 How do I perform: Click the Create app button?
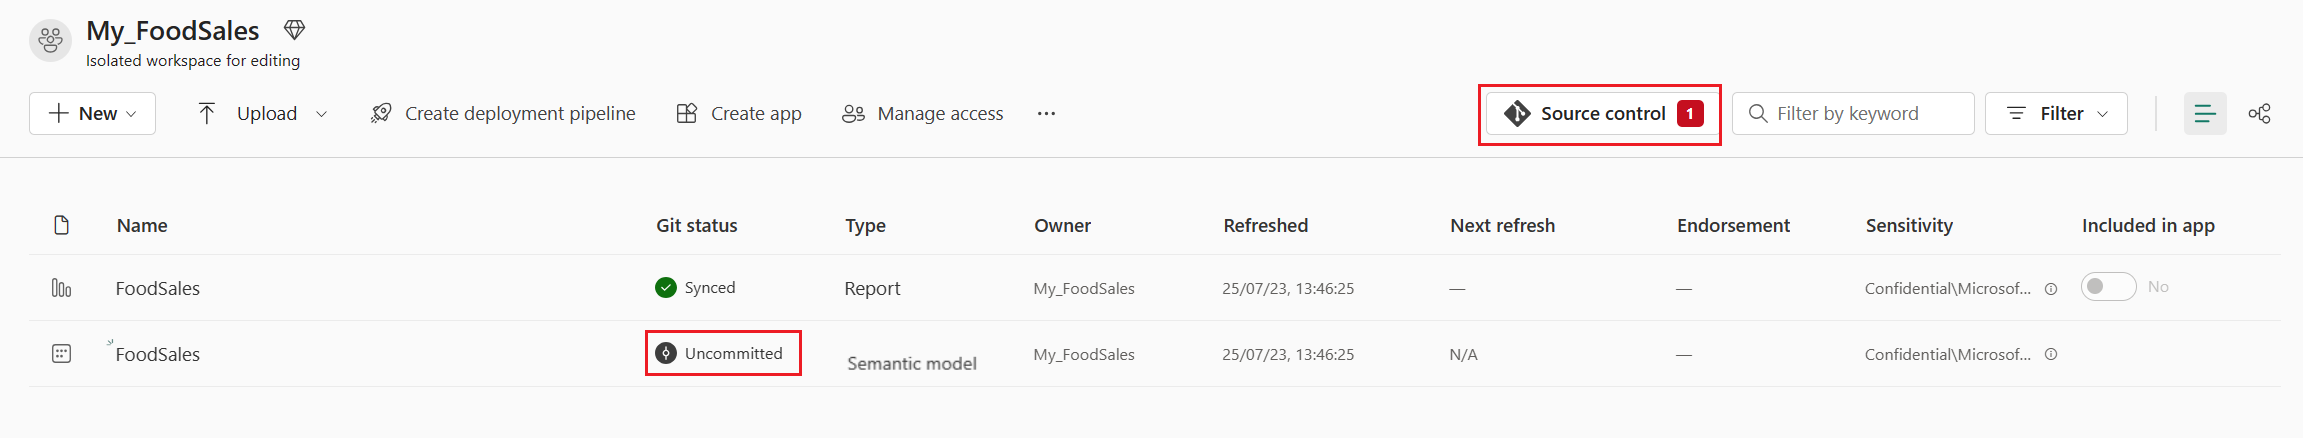point(739,114)
